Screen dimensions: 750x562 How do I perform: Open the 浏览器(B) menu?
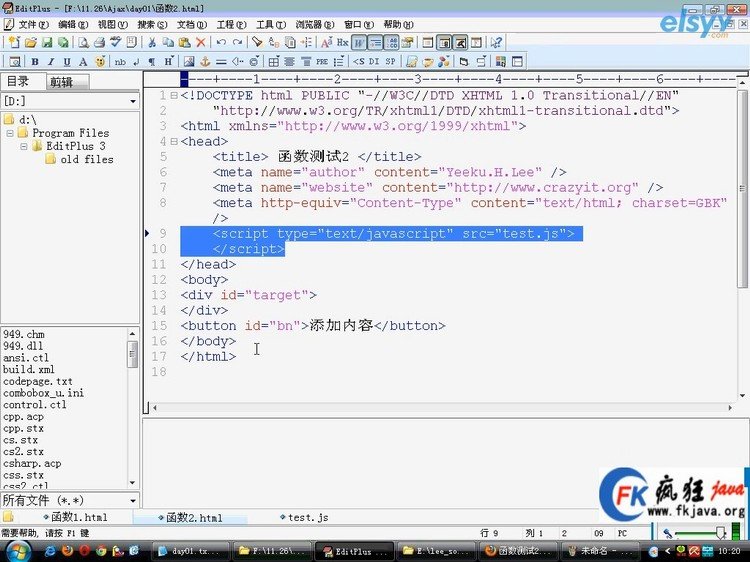pos(314,24)
